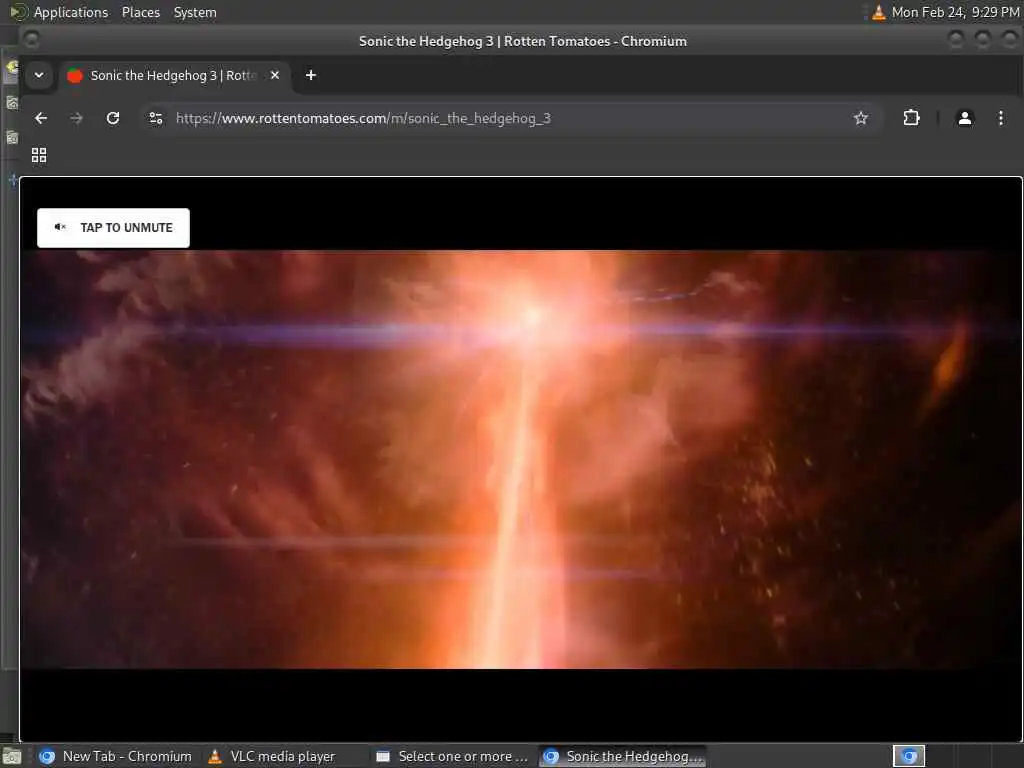The image size is (1024, 768).
Task: Bookmark this page with the star icon
Action: tap(861, 118)
